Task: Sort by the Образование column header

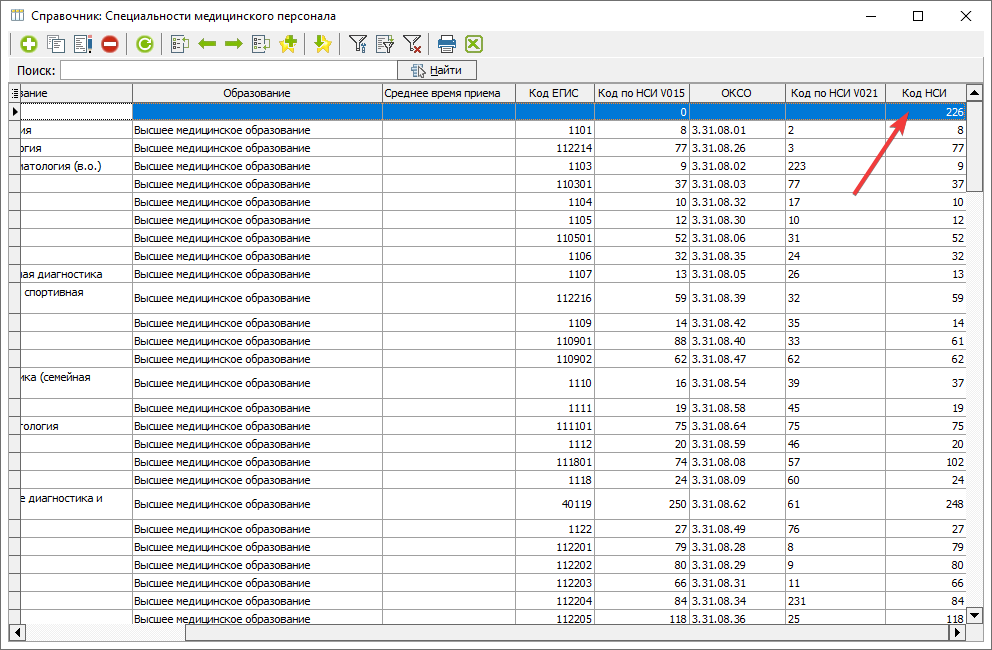Action: 257,93
